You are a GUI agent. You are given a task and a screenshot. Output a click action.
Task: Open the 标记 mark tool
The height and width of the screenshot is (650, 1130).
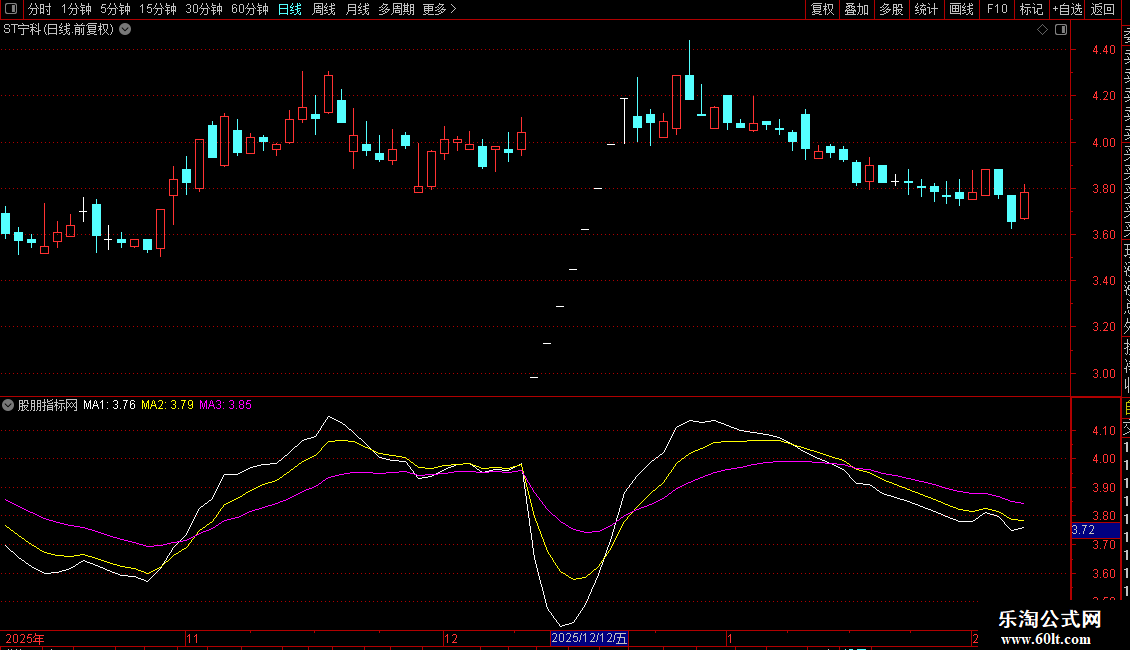[1031, 9]
